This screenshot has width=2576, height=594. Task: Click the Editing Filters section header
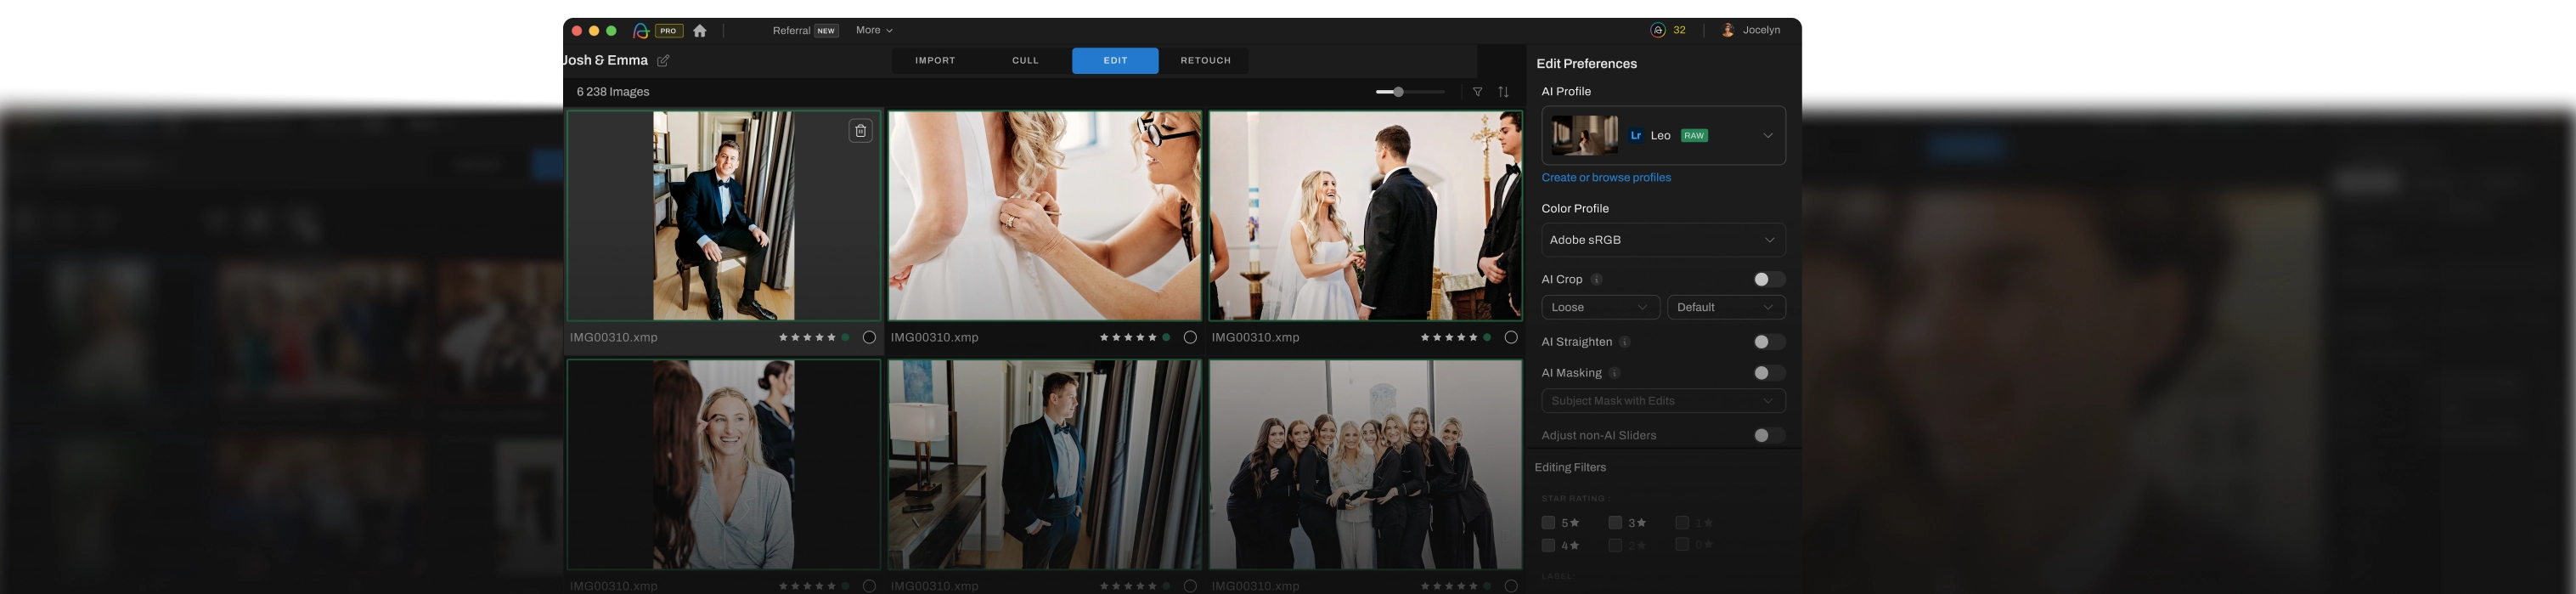pos(1570,468)
